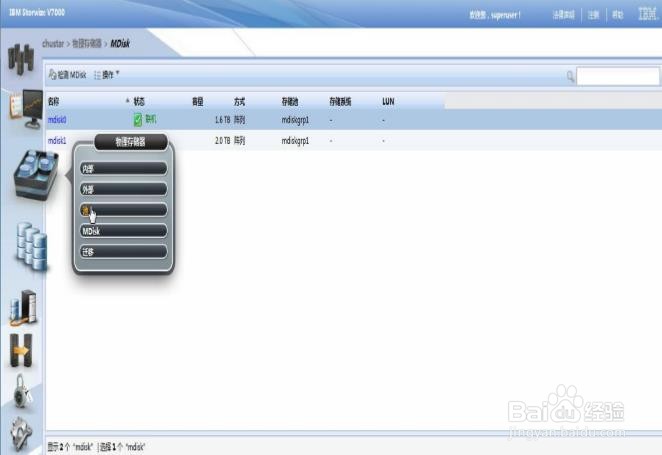Viewport: 662px width, 455px height.
Task: Open the mdisk1 link
Action: point(57,141)
